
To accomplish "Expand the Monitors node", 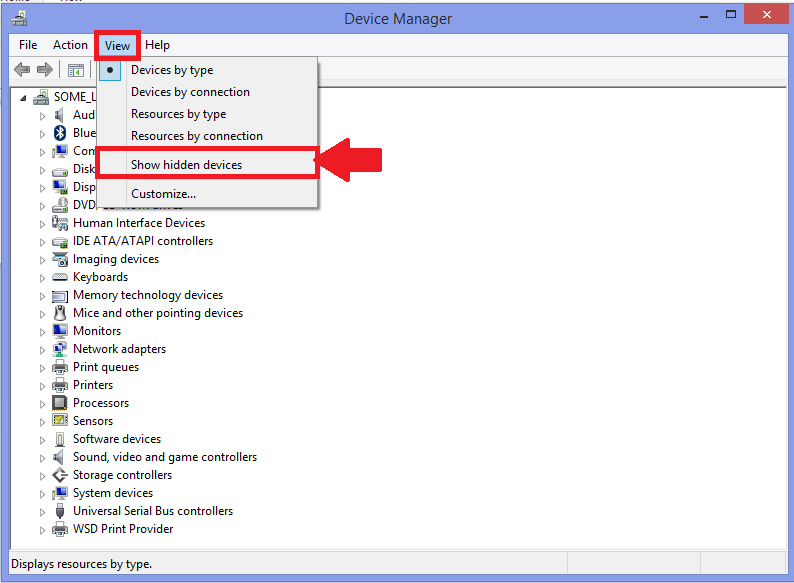I will [43, 332].
